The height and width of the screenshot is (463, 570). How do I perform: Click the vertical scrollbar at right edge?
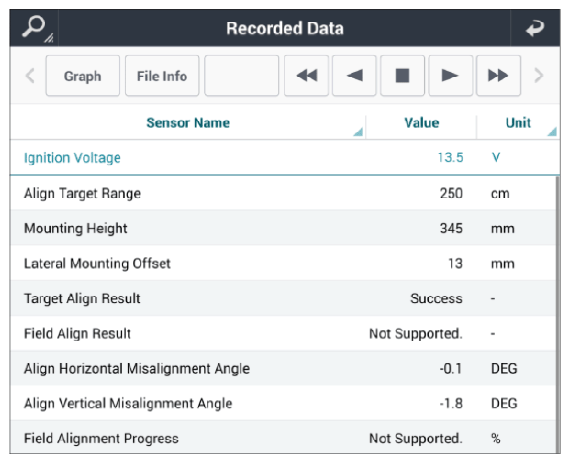tap(557, 314)
